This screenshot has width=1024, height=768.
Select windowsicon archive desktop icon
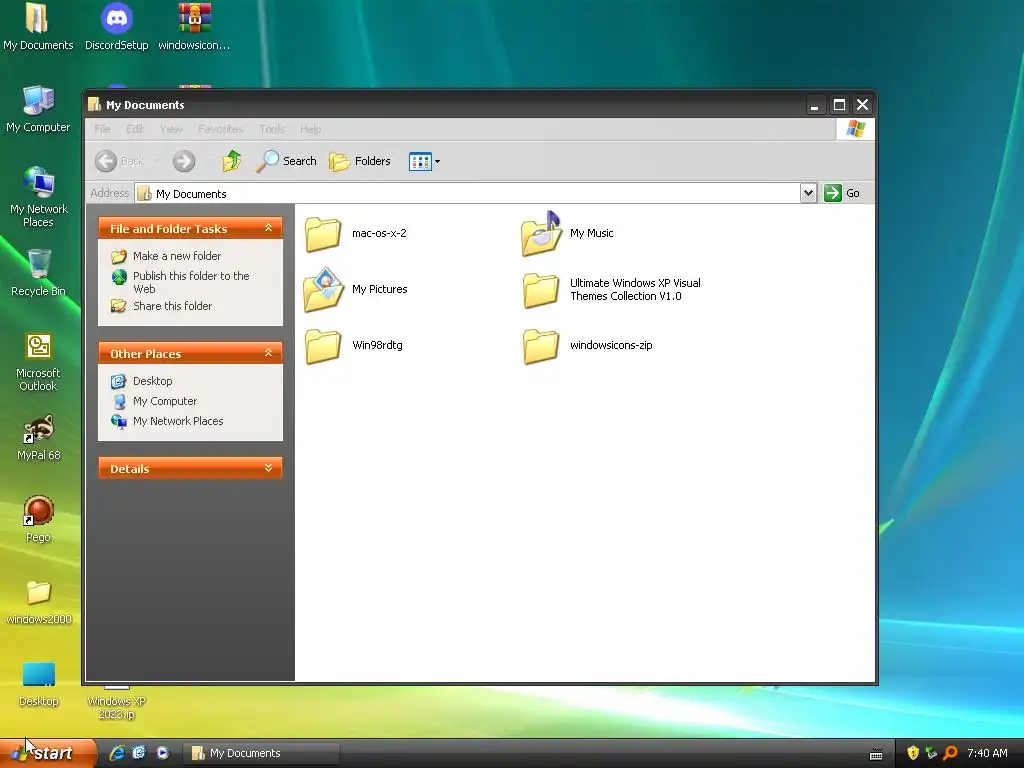tap(194, 26)
